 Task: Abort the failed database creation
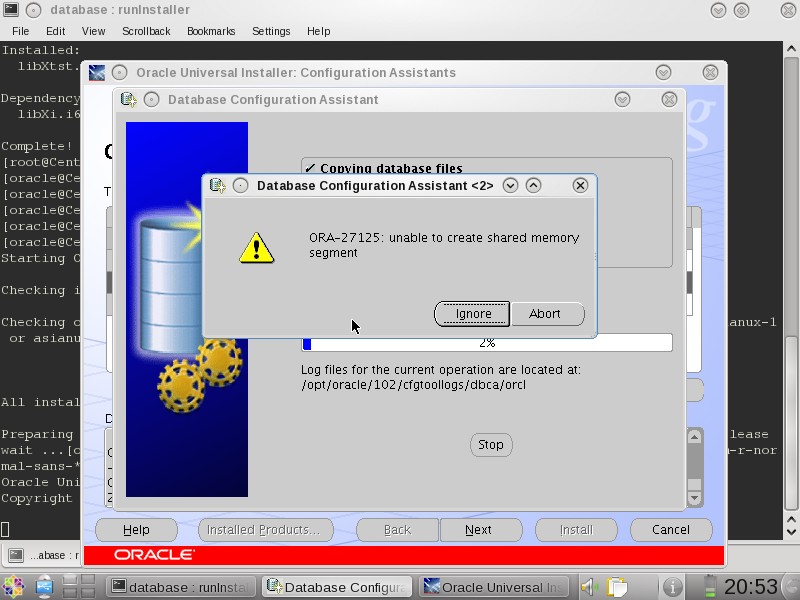pos(548,313)
